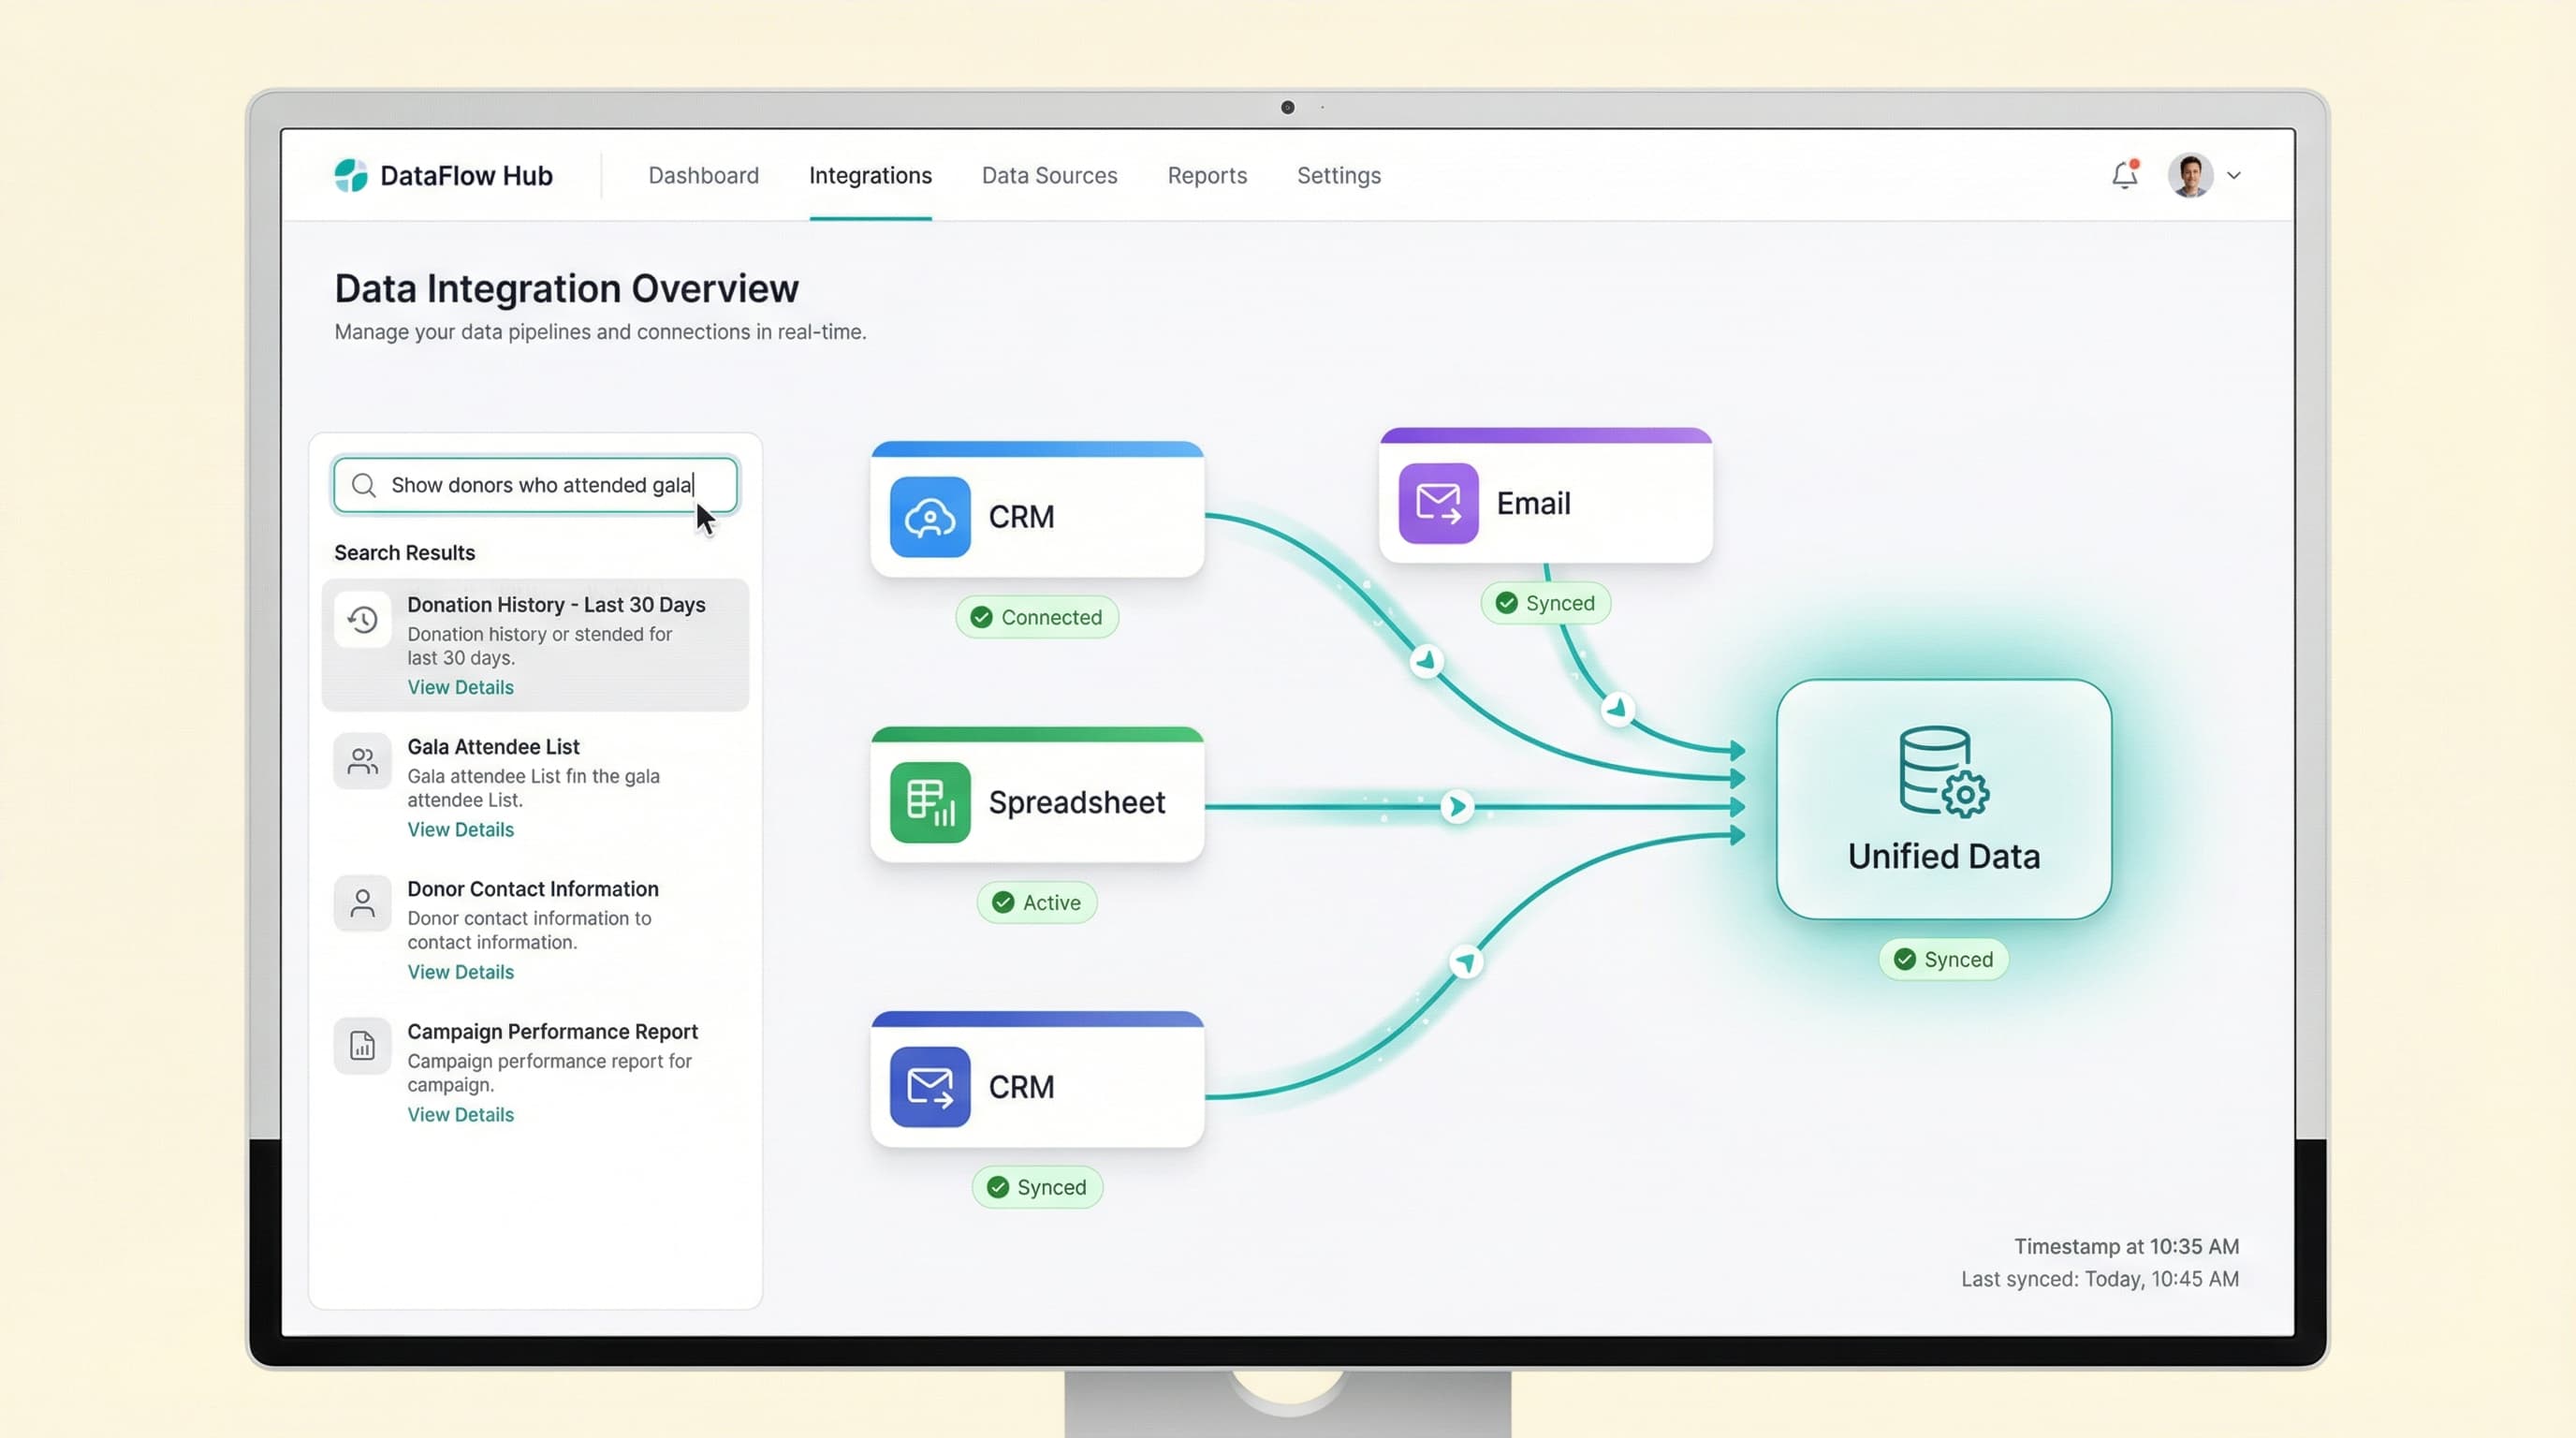Open notifications via the bell icon
The width and height of the screenshot is (2576, 1438).
[2124, 174]
